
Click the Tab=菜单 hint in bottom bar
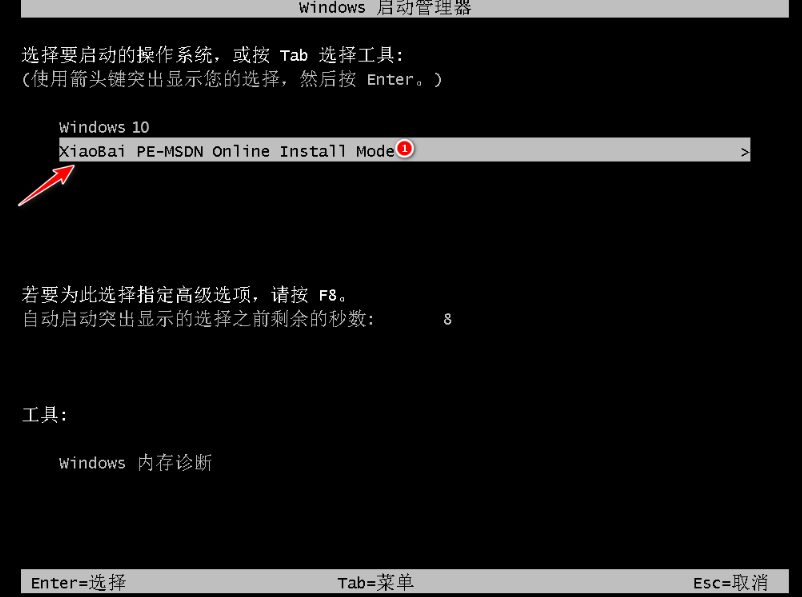pos(375,582)
